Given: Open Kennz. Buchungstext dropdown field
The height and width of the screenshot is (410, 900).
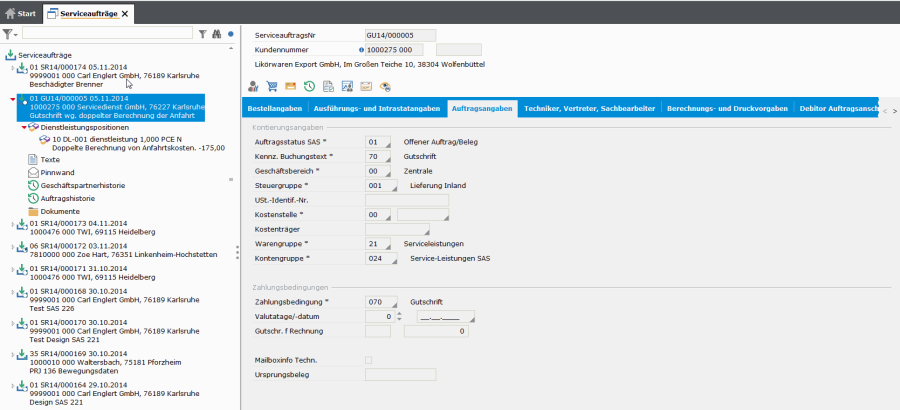Looking at the screenshot, I should (x=378, y=156).
